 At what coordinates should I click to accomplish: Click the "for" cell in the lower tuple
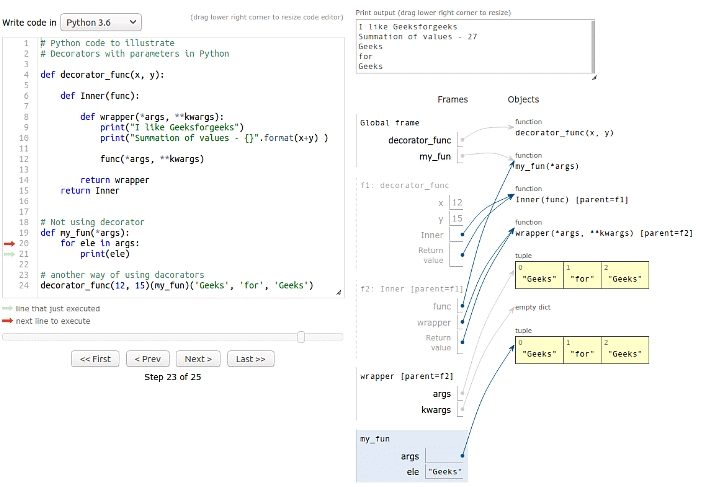(x=582, y=350)
